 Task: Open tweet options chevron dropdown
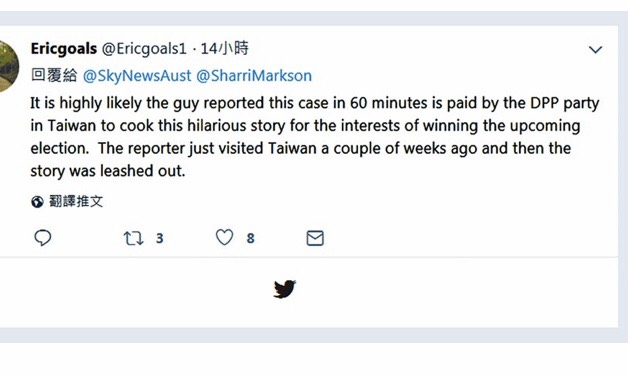pos(596,50)
